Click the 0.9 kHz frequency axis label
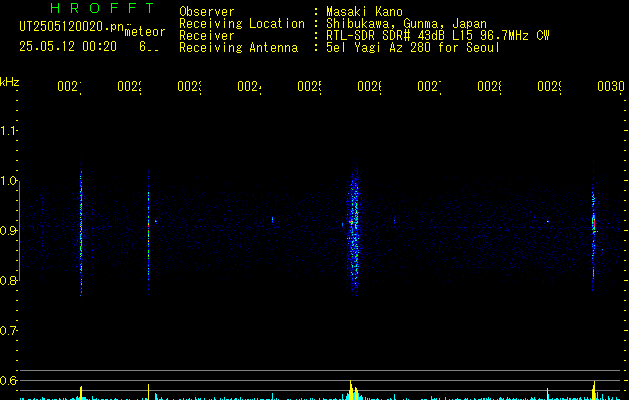This screenshot has height=400, width=629. 8,231
